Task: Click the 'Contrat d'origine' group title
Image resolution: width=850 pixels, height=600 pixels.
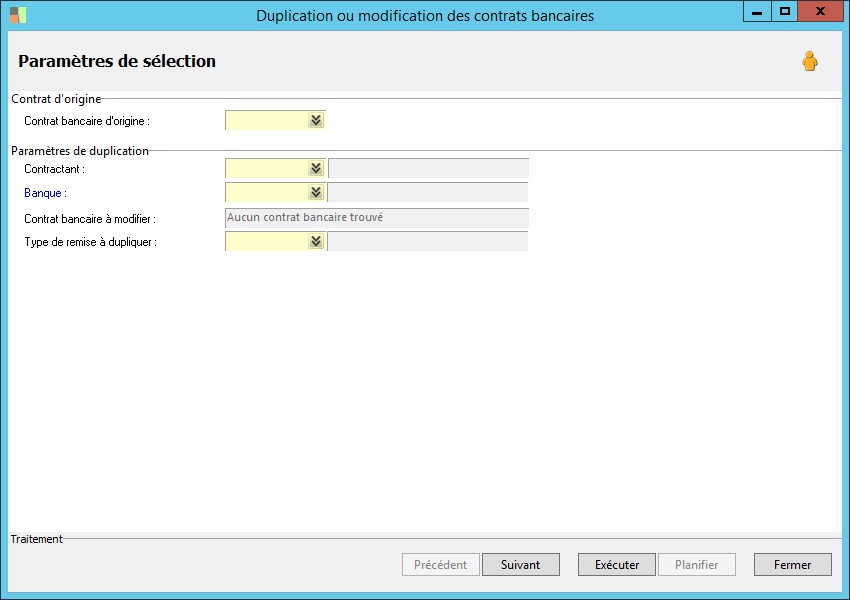Action: [56, 99]
